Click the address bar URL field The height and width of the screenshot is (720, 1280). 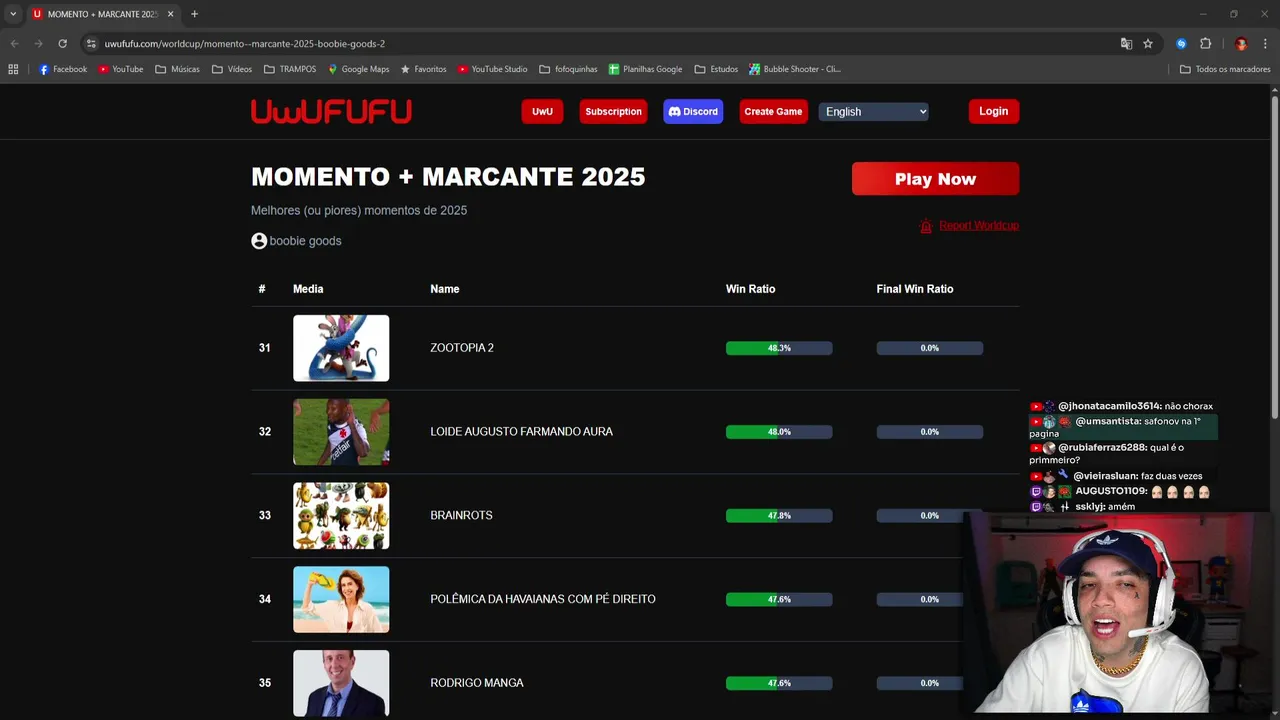pos(600,44)
